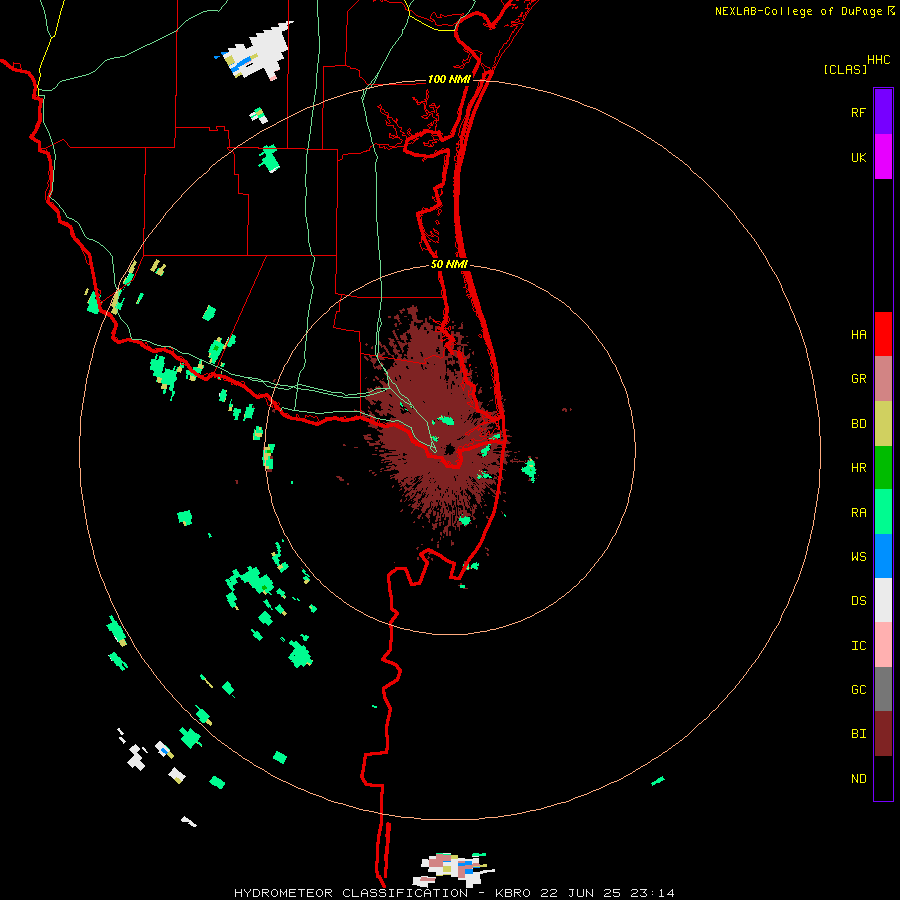Click the 'BD' legend label

click(x=858, y=424)
